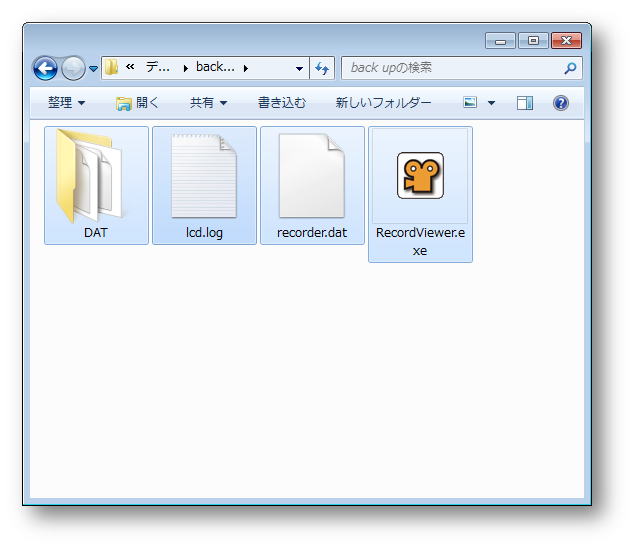634x548 pixels.
Task: Click the RecordViewer.exe file name
Action: click(420, 241)
